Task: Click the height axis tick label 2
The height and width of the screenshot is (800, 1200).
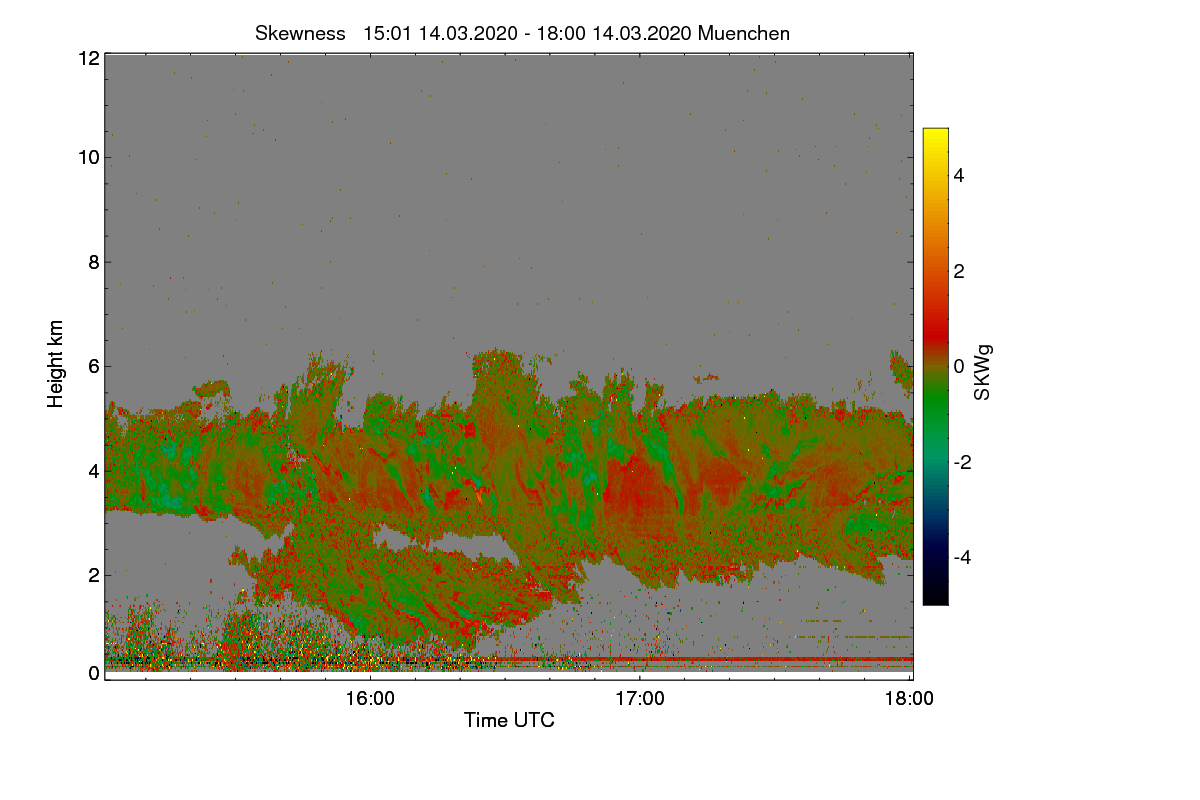Action: pyautogui.click(x=92, y=574)
